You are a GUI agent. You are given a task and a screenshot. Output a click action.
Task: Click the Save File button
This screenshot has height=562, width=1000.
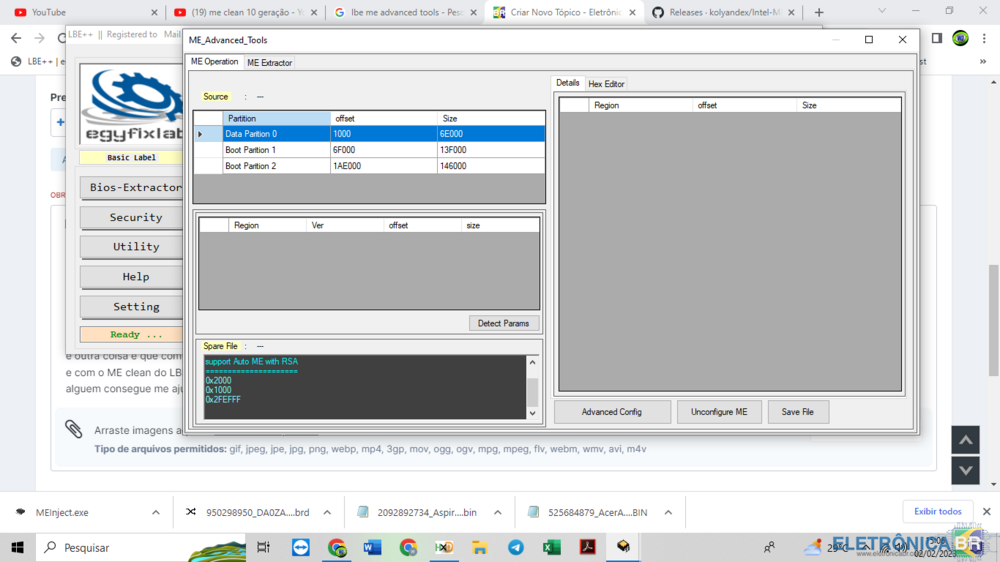tap(798, 412)
